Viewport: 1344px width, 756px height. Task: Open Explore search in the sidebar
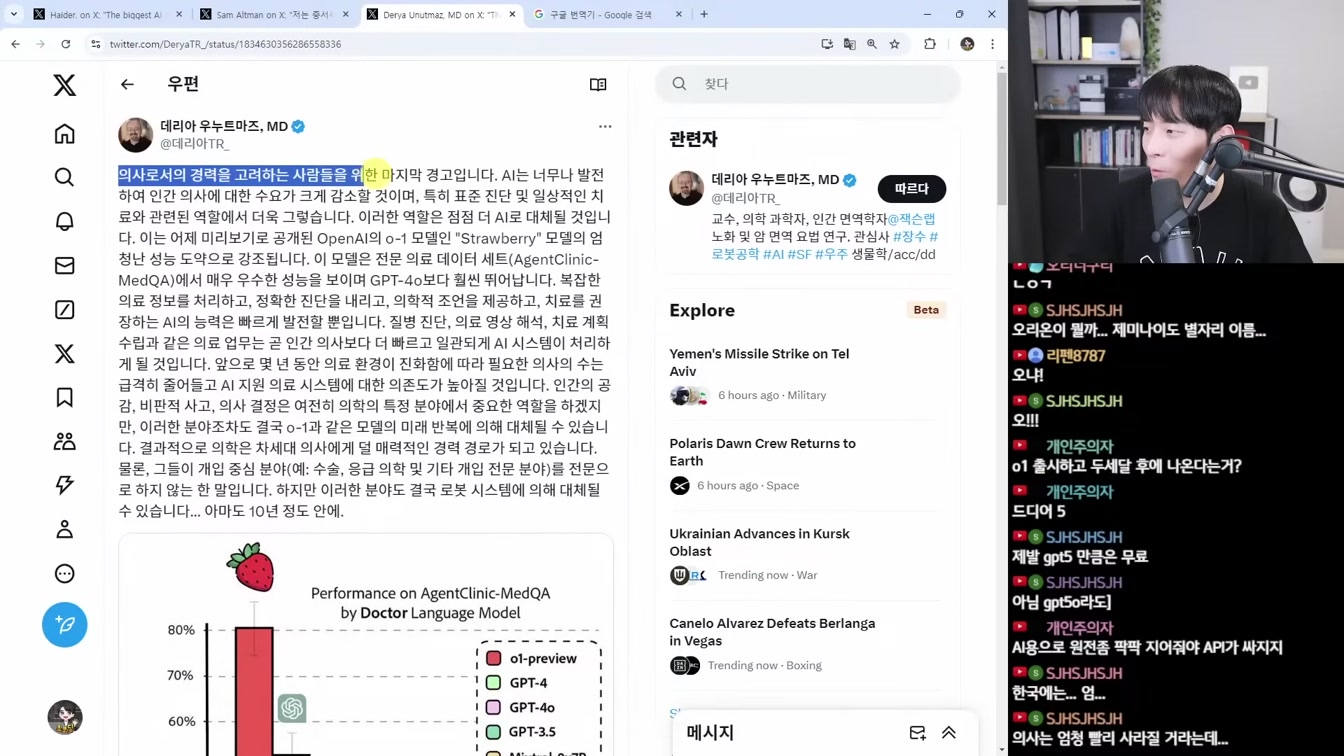click(x=65, y=177)
